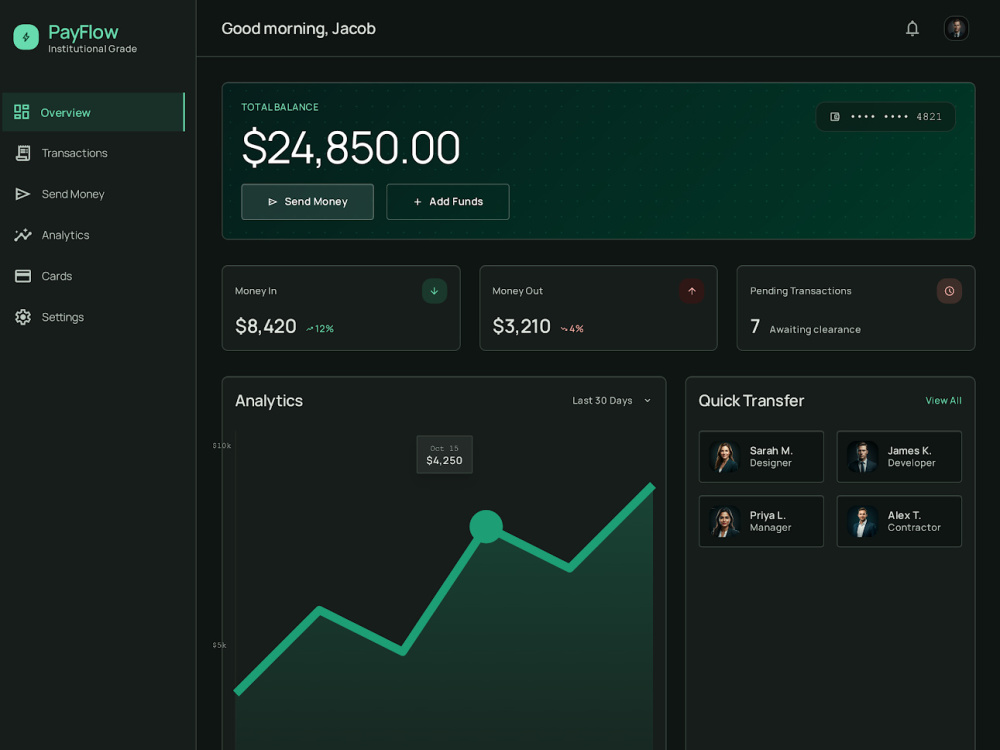Click the TOTAL BALANCE label
This screenshot has width=1000, height=750.
pos(280,107)
